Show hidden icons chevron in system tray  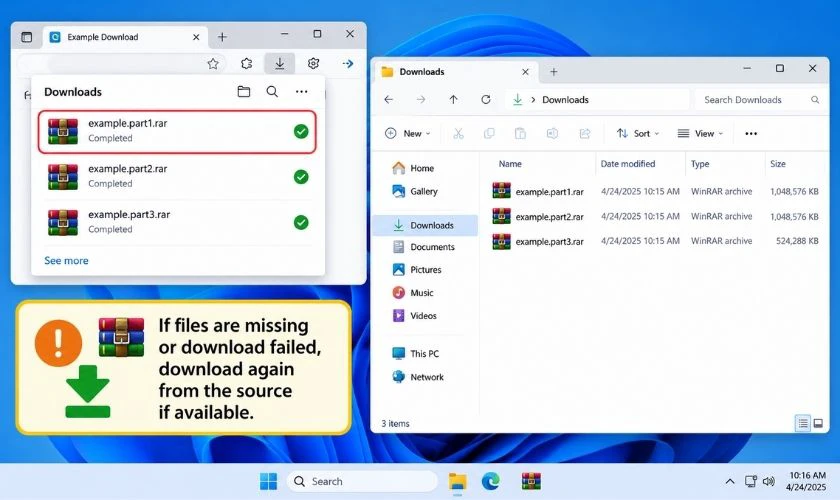[730, 481]
